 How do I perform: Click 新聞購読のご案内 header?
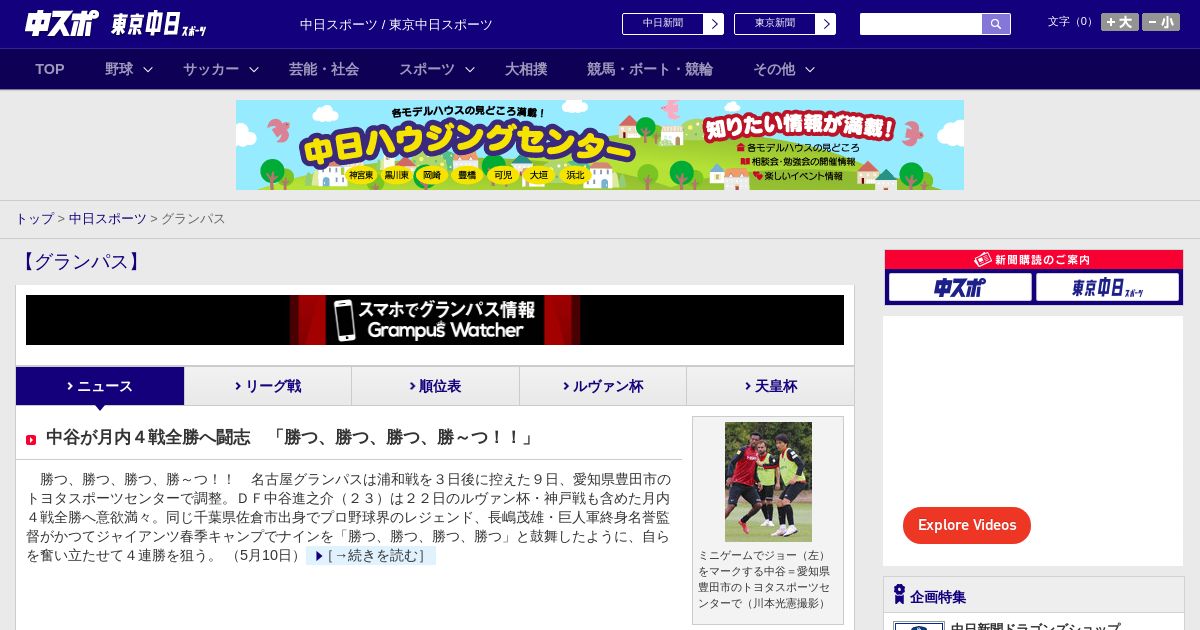coord(1034,260)
